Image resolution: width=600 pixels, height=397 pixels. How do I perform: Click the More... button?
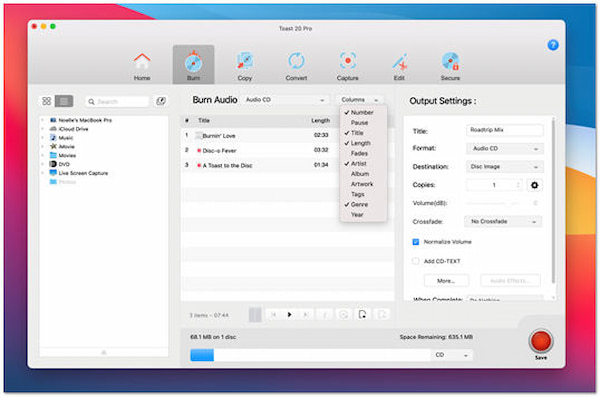pyautogui.click(x=446, y=281)
